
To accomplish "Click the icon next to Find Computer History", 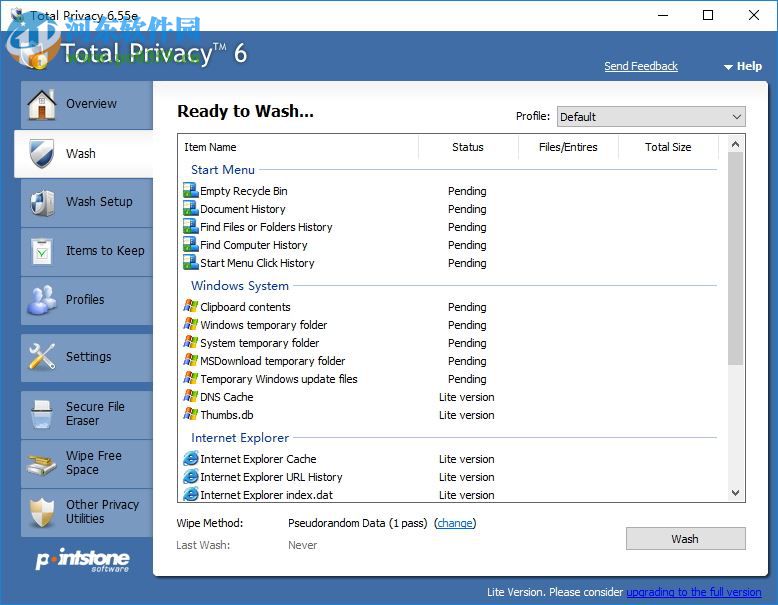I will (x=191, y=244).
